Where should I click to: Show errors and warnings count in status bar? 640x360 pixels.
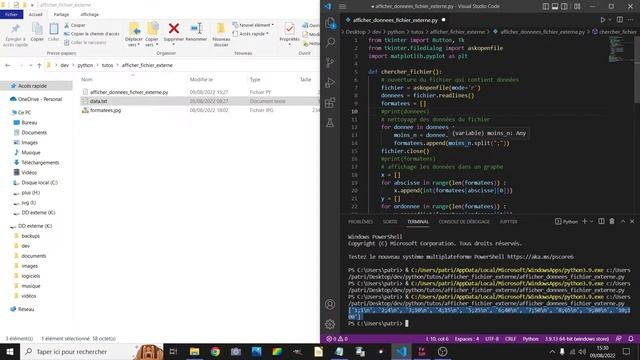337,339
